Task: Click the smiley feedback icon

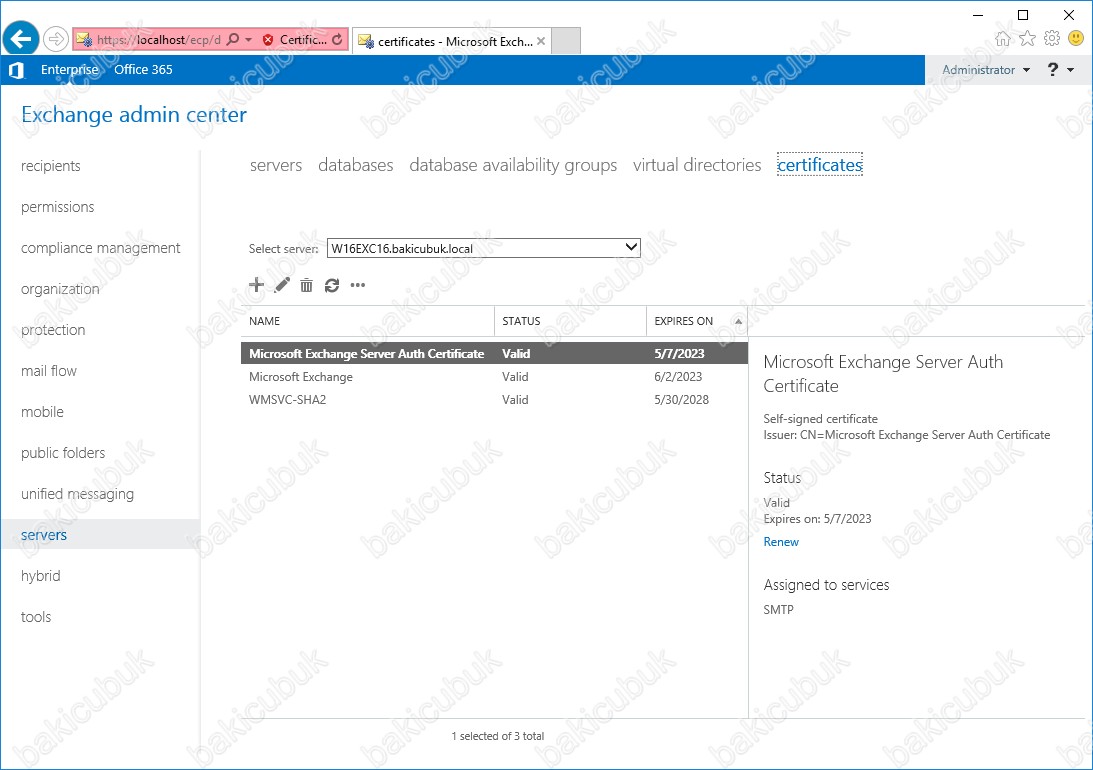Action: click(1076, 38)
